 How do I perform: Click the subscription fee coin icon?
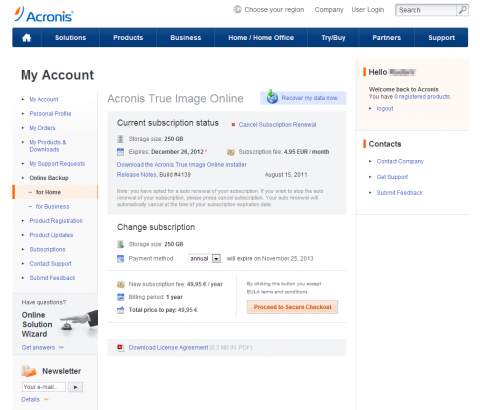231,152
